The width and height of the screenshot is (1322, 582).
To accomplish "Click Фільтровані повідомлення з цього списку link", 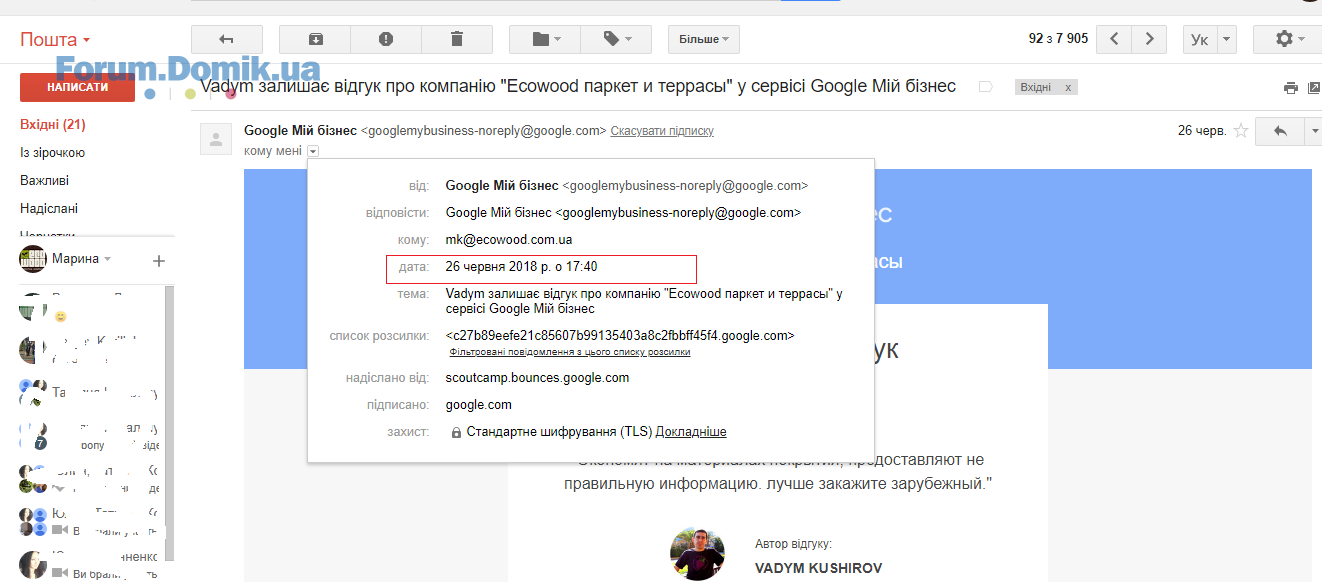I will pyautogui.click(x=570, y=352).
